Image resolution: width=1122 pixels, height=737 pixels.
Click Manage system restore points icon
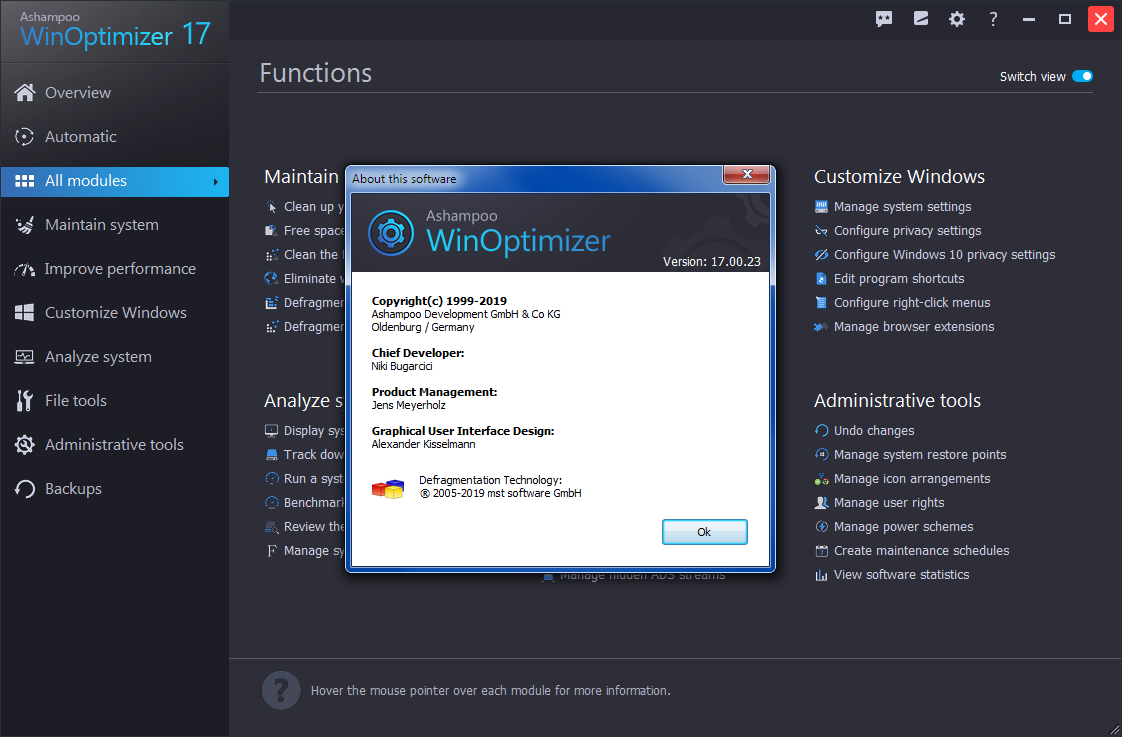tap(821, 454)
